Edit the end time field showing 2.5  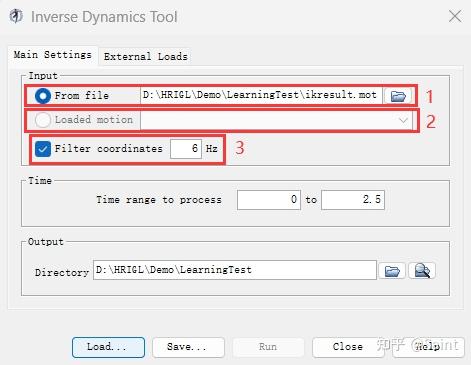coord(353,200)
